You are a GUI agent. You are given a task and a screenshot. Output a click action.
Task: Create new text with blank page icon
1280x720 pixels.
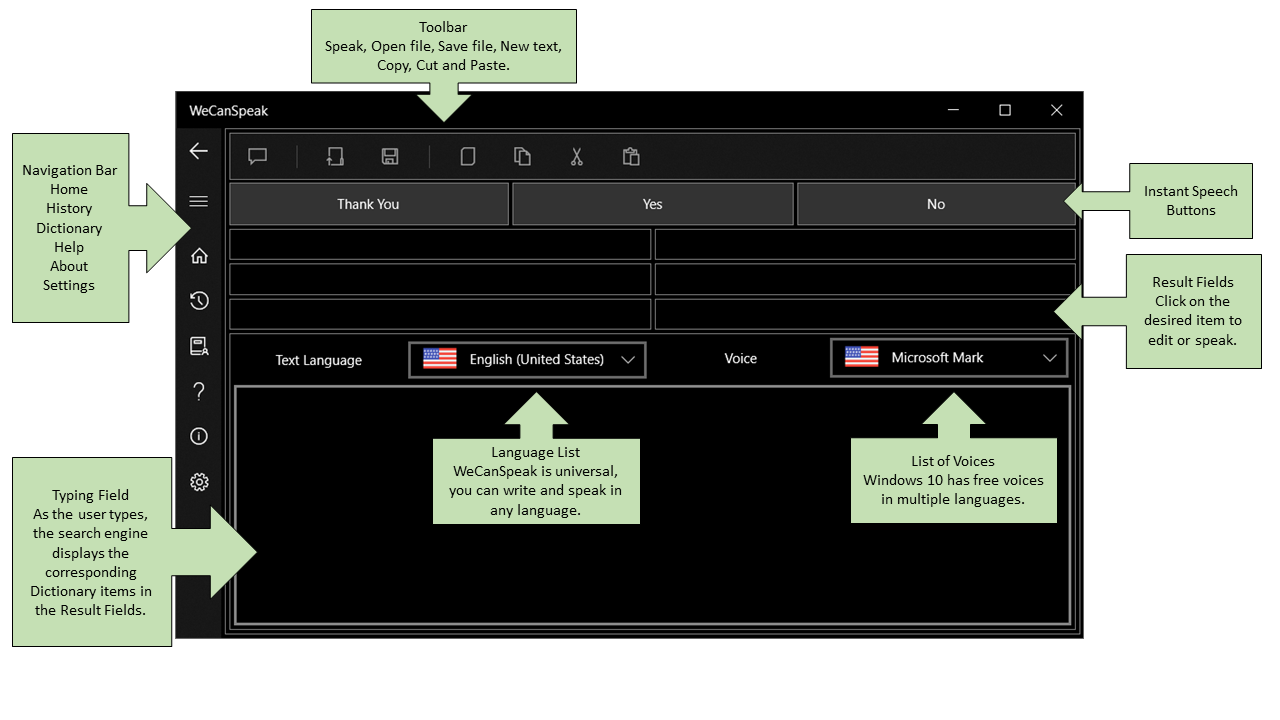point(467,156)
